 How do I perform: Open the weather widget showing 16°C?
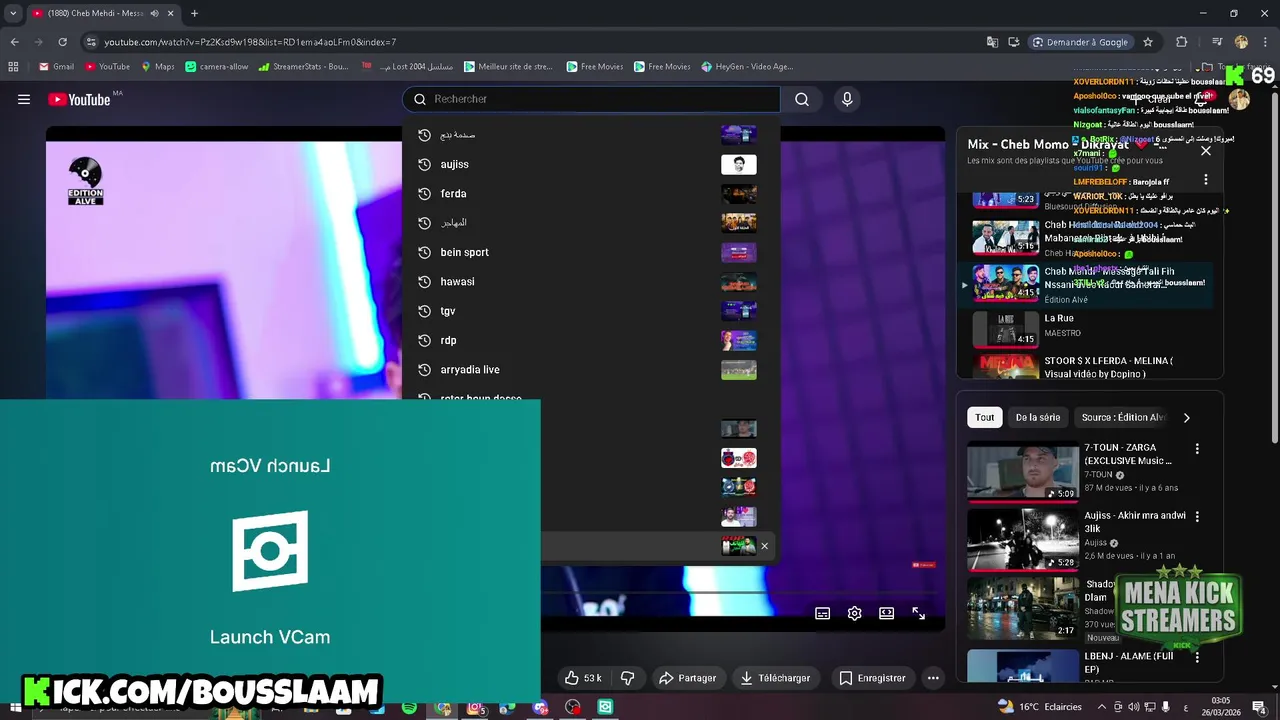1039,707
